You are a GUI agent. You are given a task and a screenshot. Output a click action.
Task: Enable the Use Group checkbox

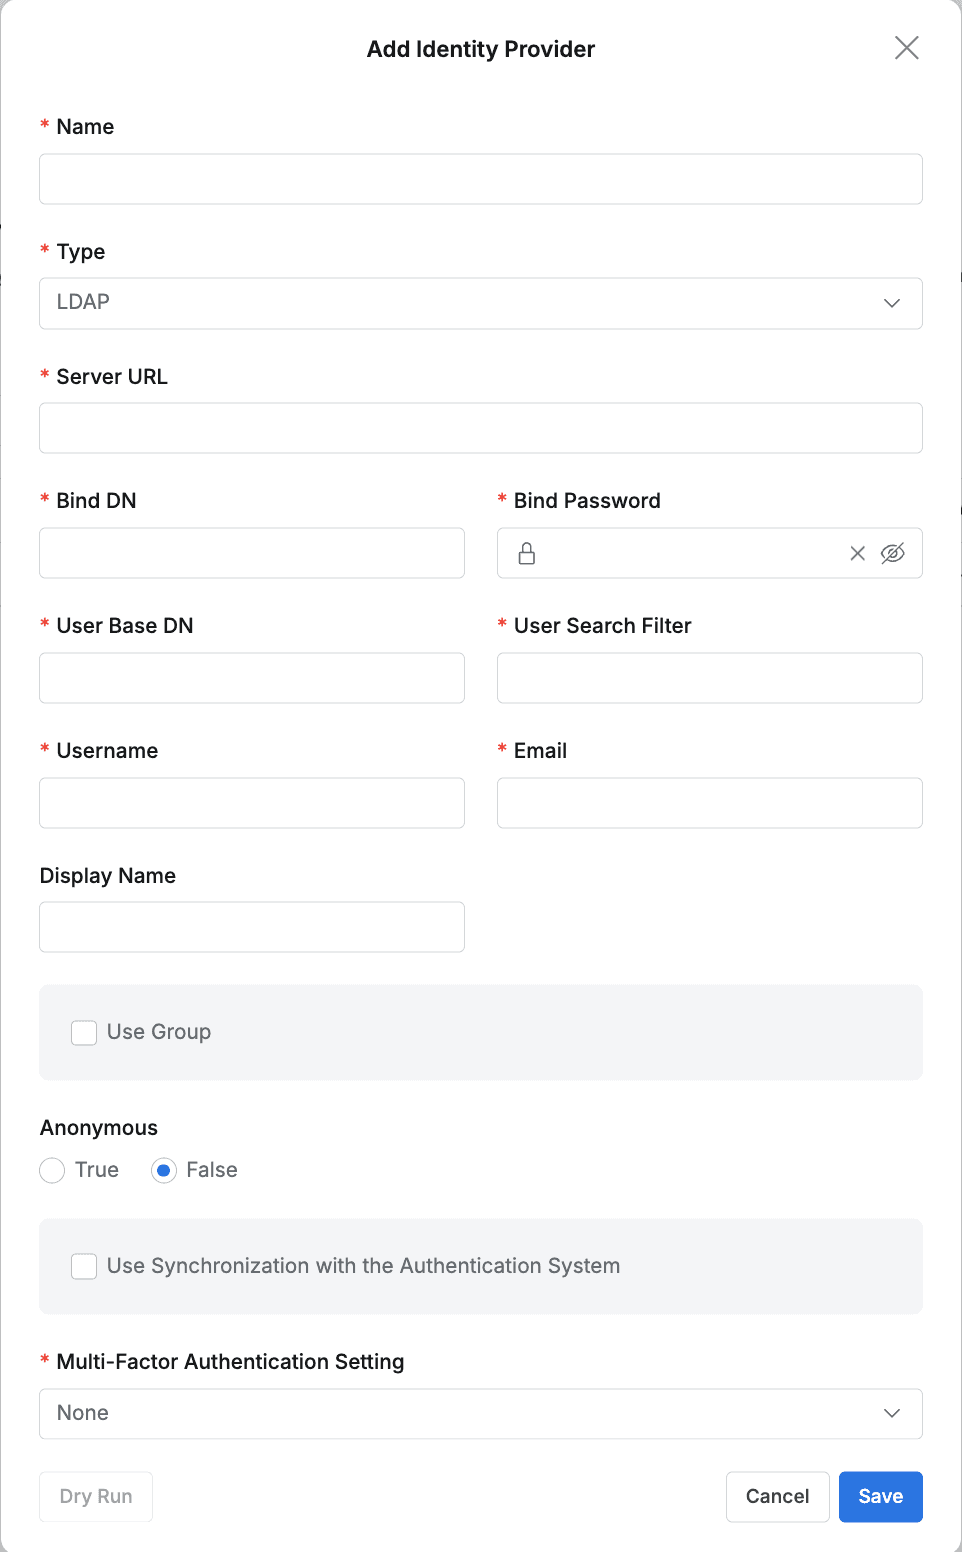coord(83,1032)
